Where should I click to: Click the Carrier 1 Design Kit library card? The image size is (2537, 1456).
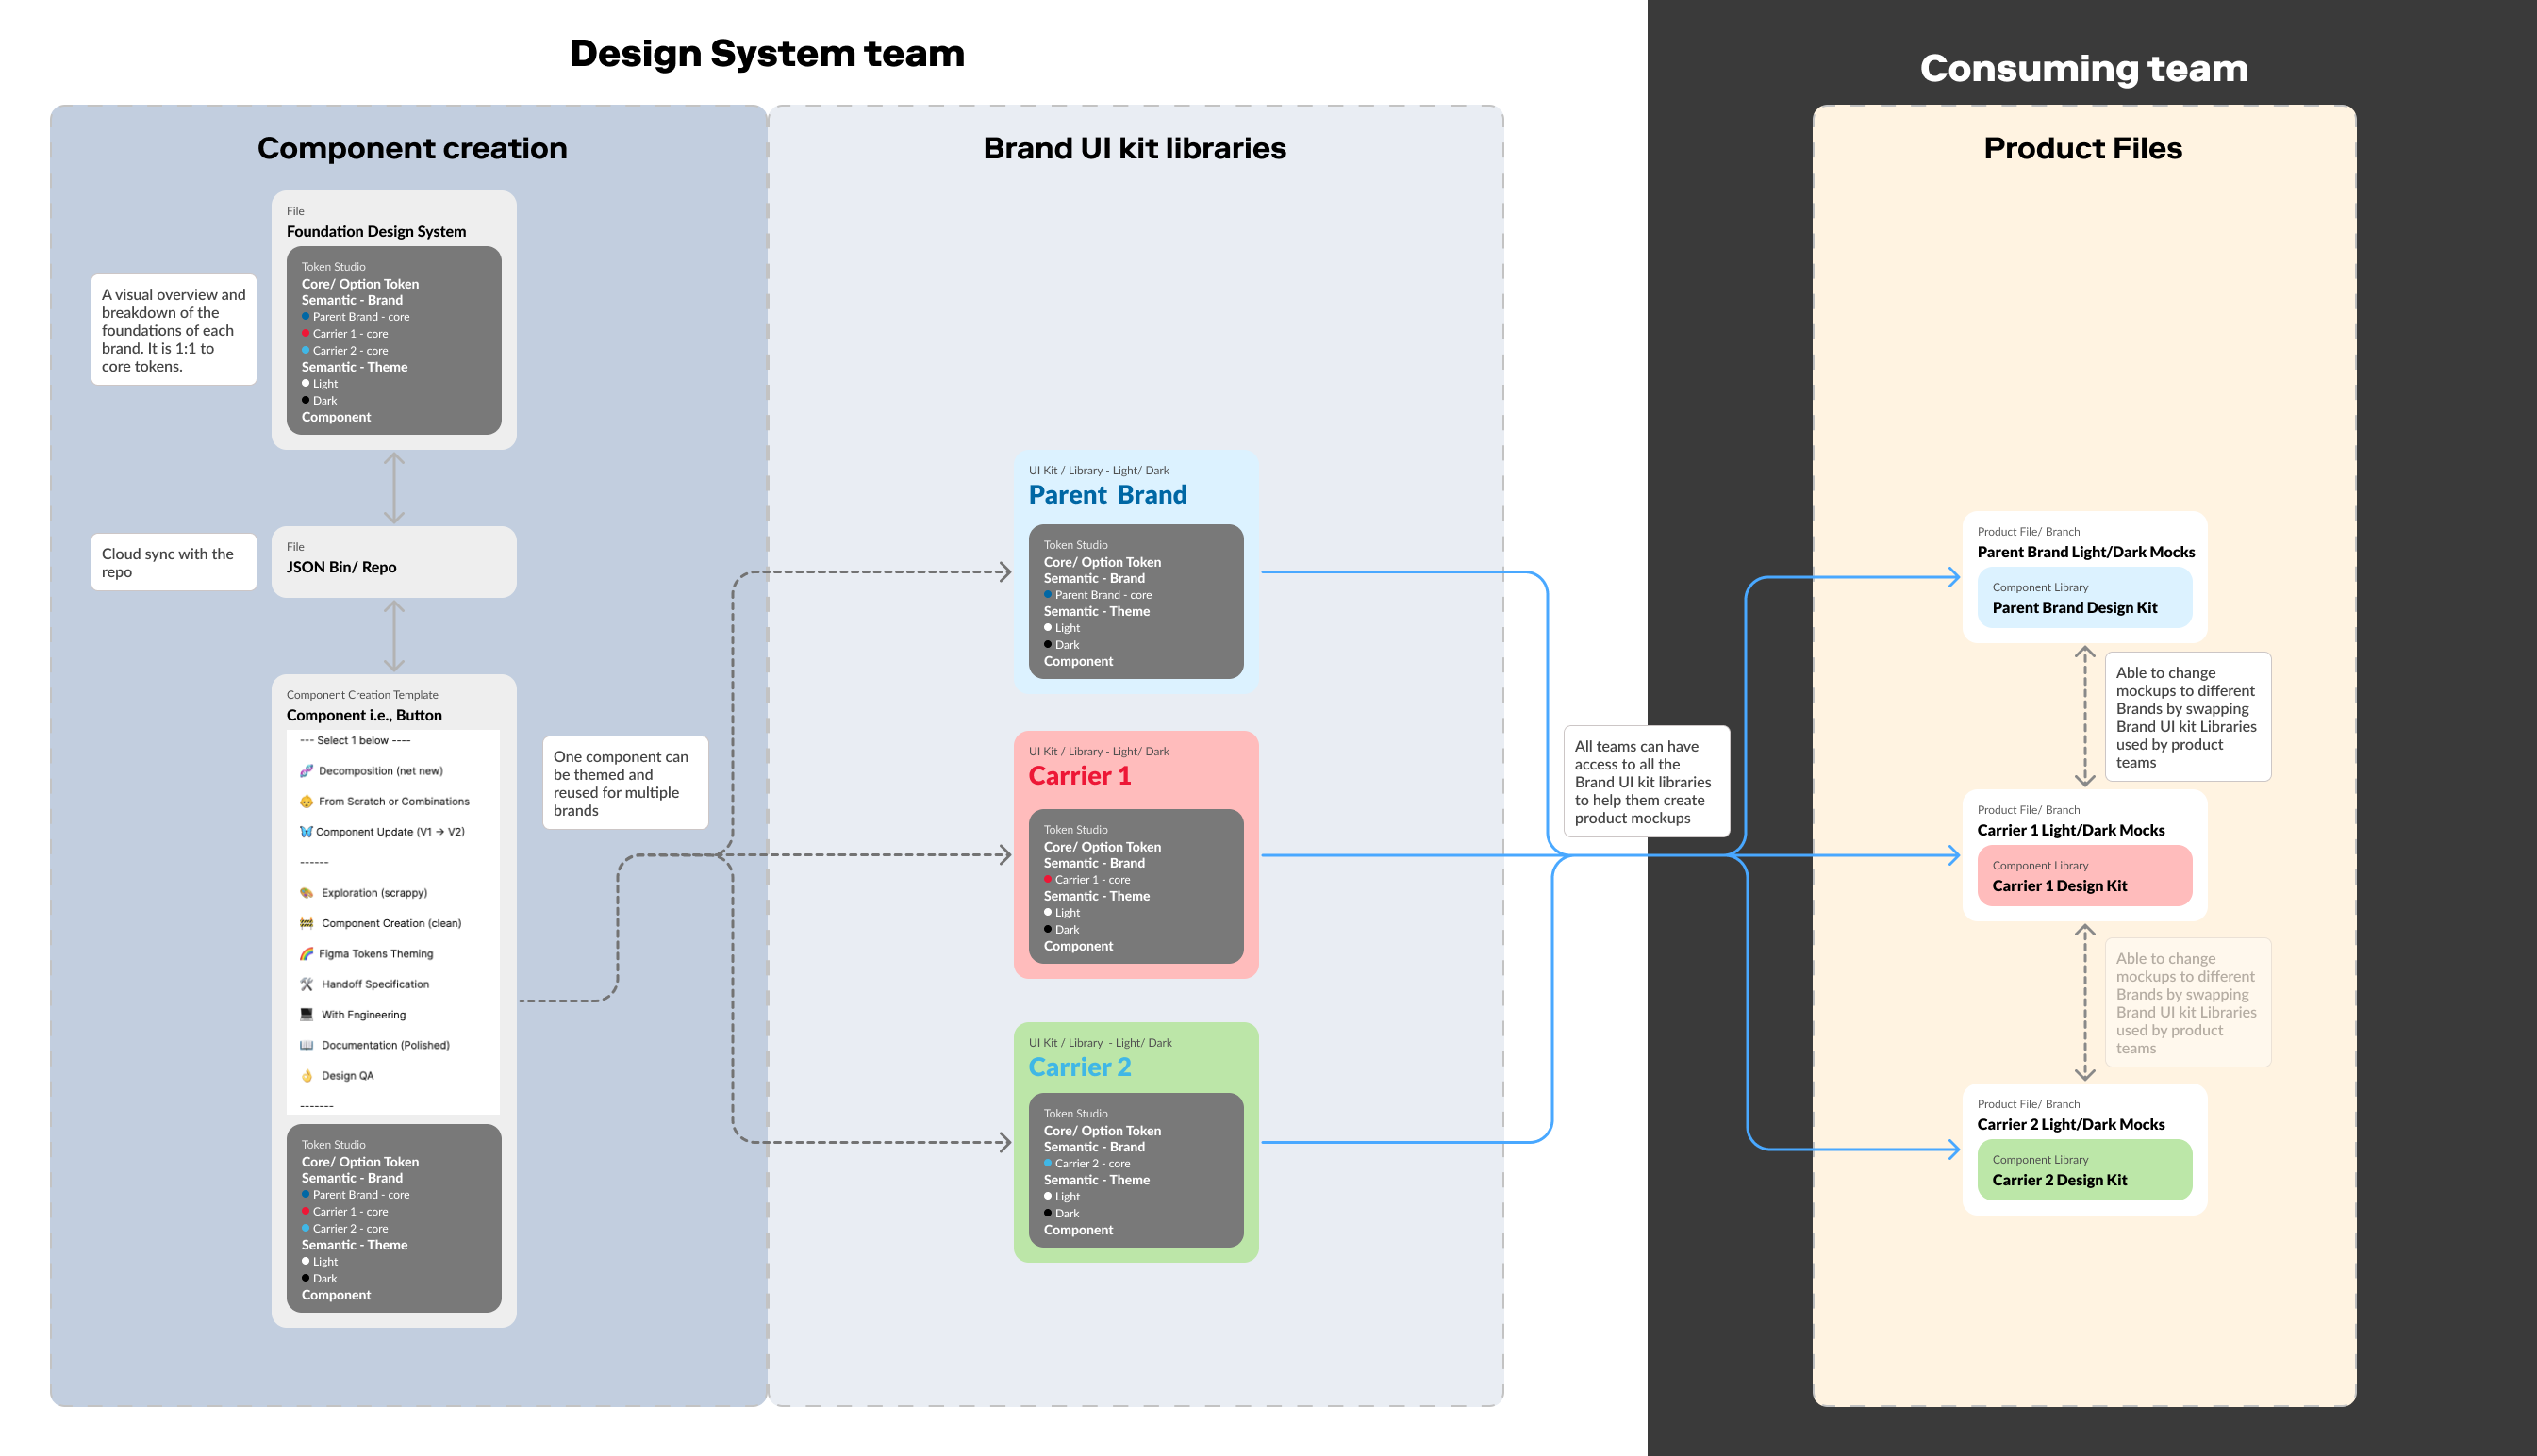pos(2083,876)
